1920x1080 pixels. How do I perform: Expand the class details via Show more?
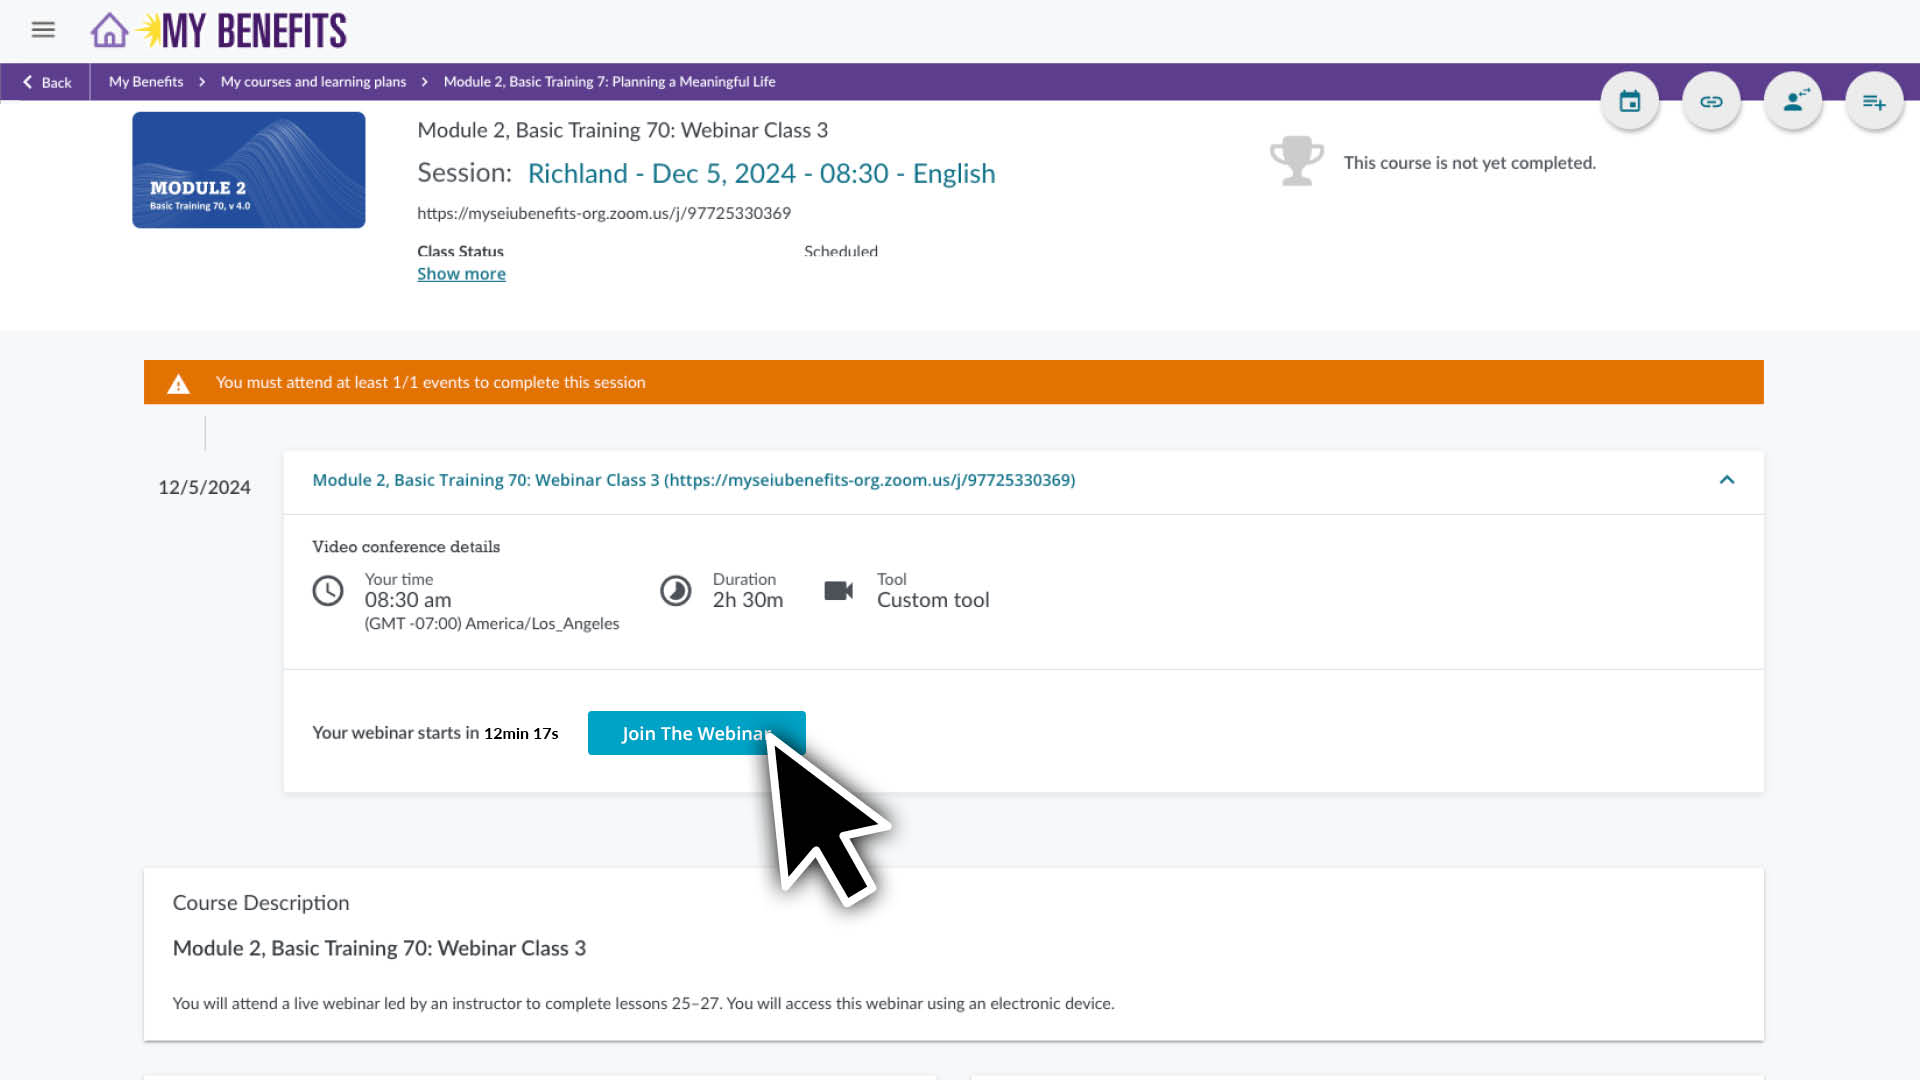[x=461, y=273]
